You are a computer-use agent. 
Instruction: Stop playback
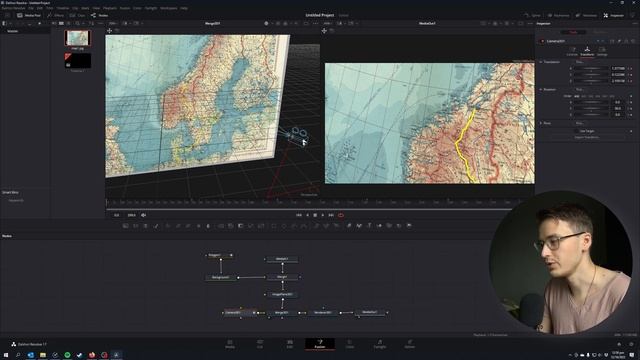[x=315, y=215]
